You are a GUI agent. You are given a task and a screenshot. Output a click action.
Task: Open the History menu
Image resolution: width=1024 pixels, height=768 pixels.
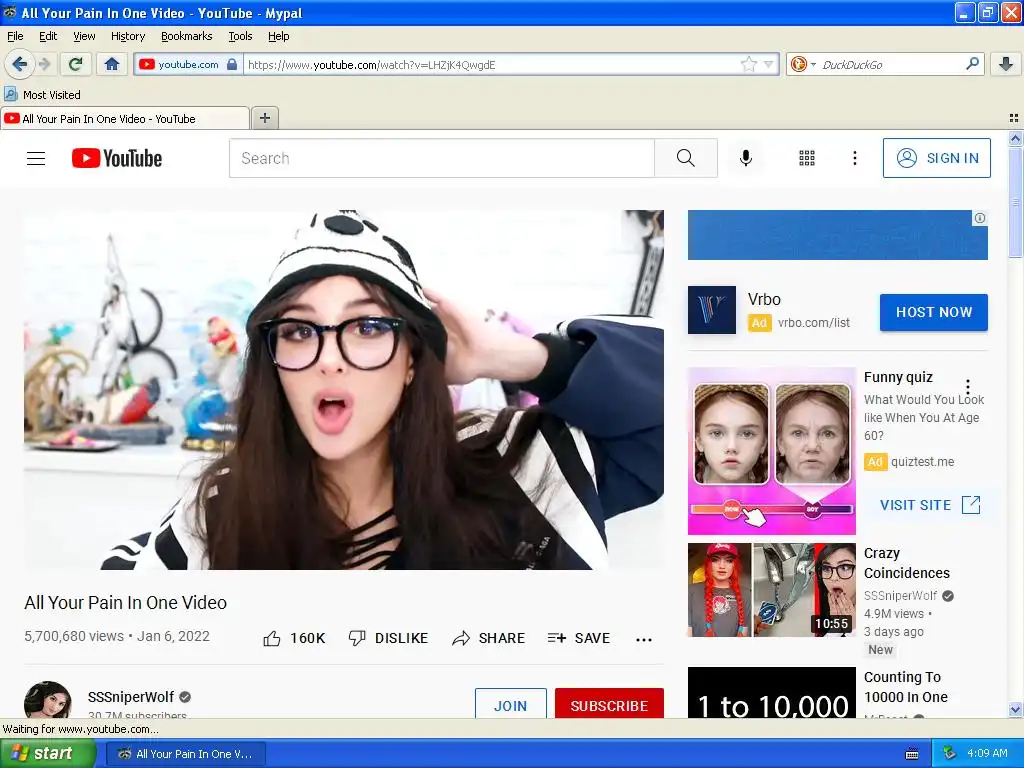pyautogui.click(x=128, y=36)
